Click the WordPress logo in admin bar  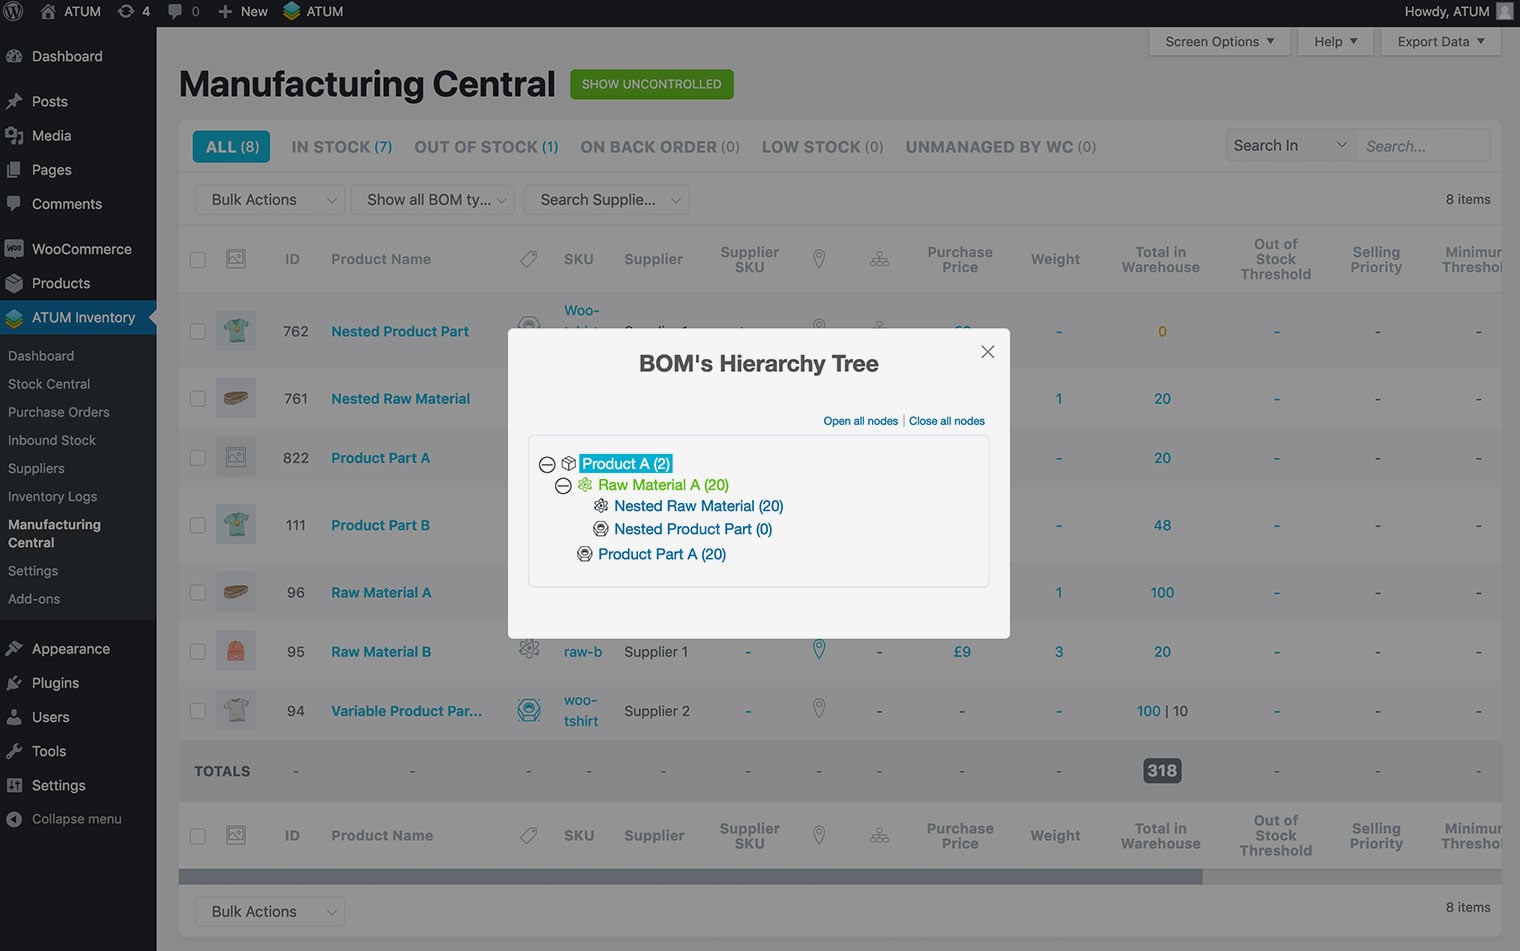pyautogui.click(x=14, y=12)
